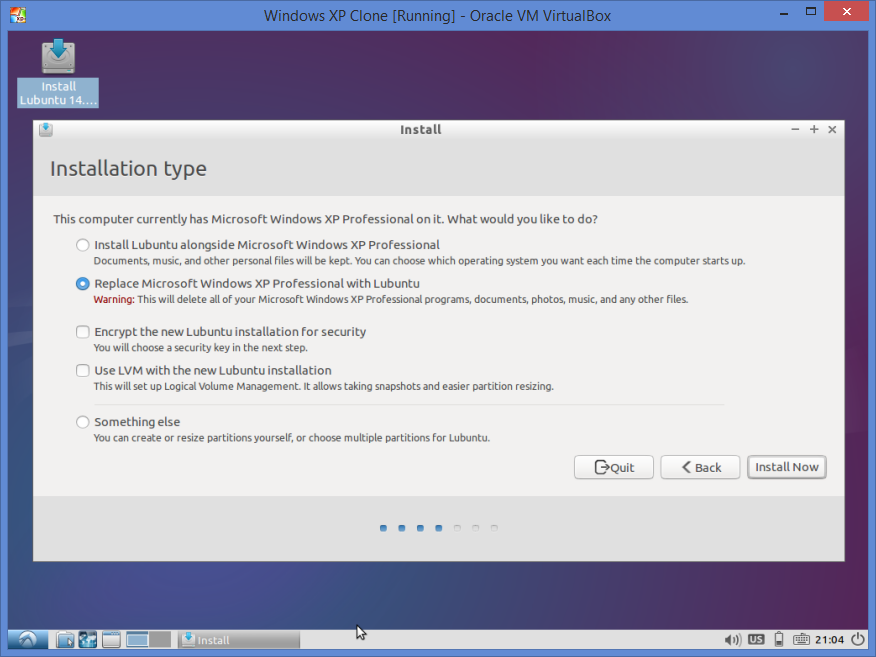Click the VirtualBox XP icon in title bar
The height and width of the screenshot is (657, 876).
(x=18, y=15)
